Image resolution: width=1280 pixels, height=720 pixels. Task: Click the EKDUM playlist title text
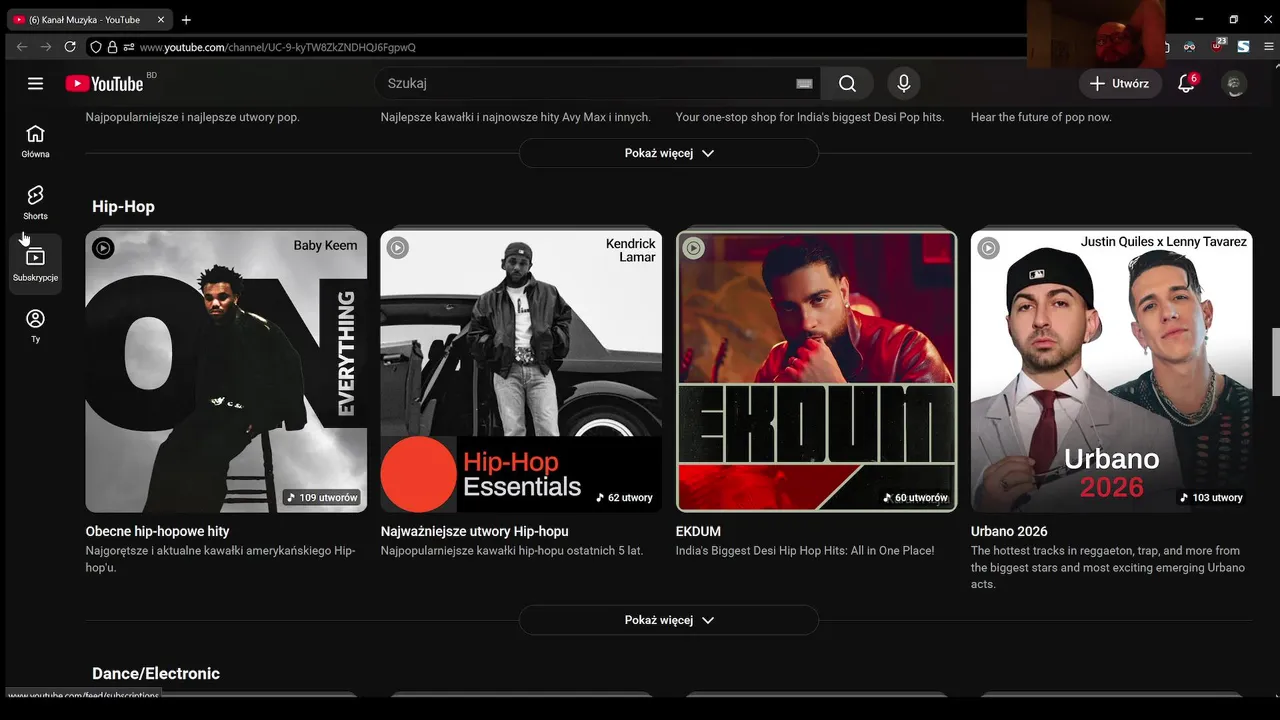click(698, 531)
